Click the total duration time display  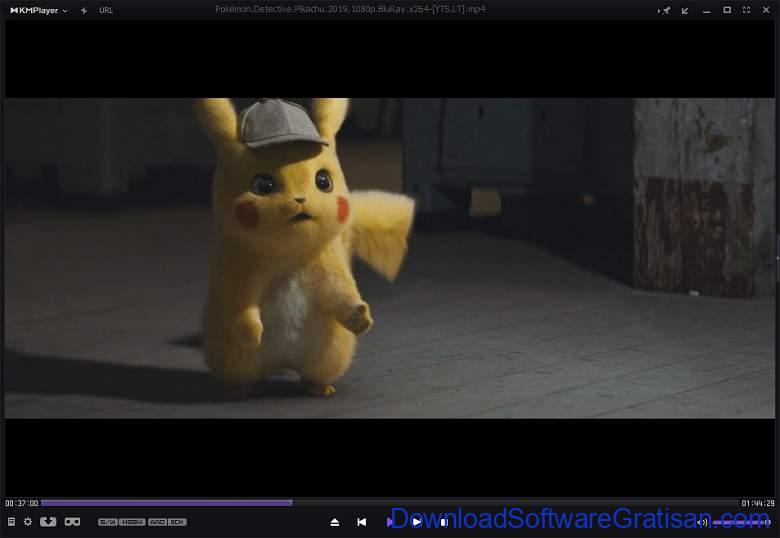point(758,503)
